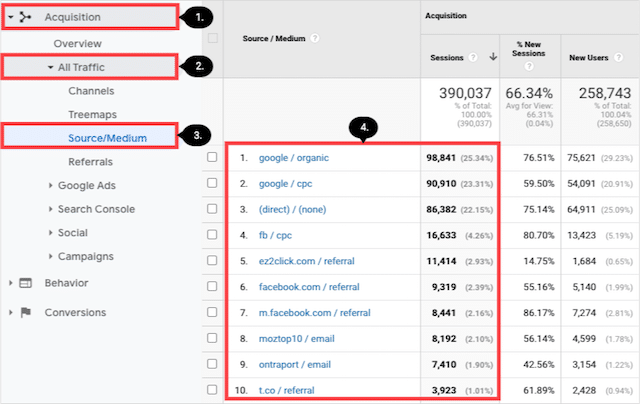Click the Sessions descending sort arrow
Viewport: 640px width, 404px height.
click(493, 58)
